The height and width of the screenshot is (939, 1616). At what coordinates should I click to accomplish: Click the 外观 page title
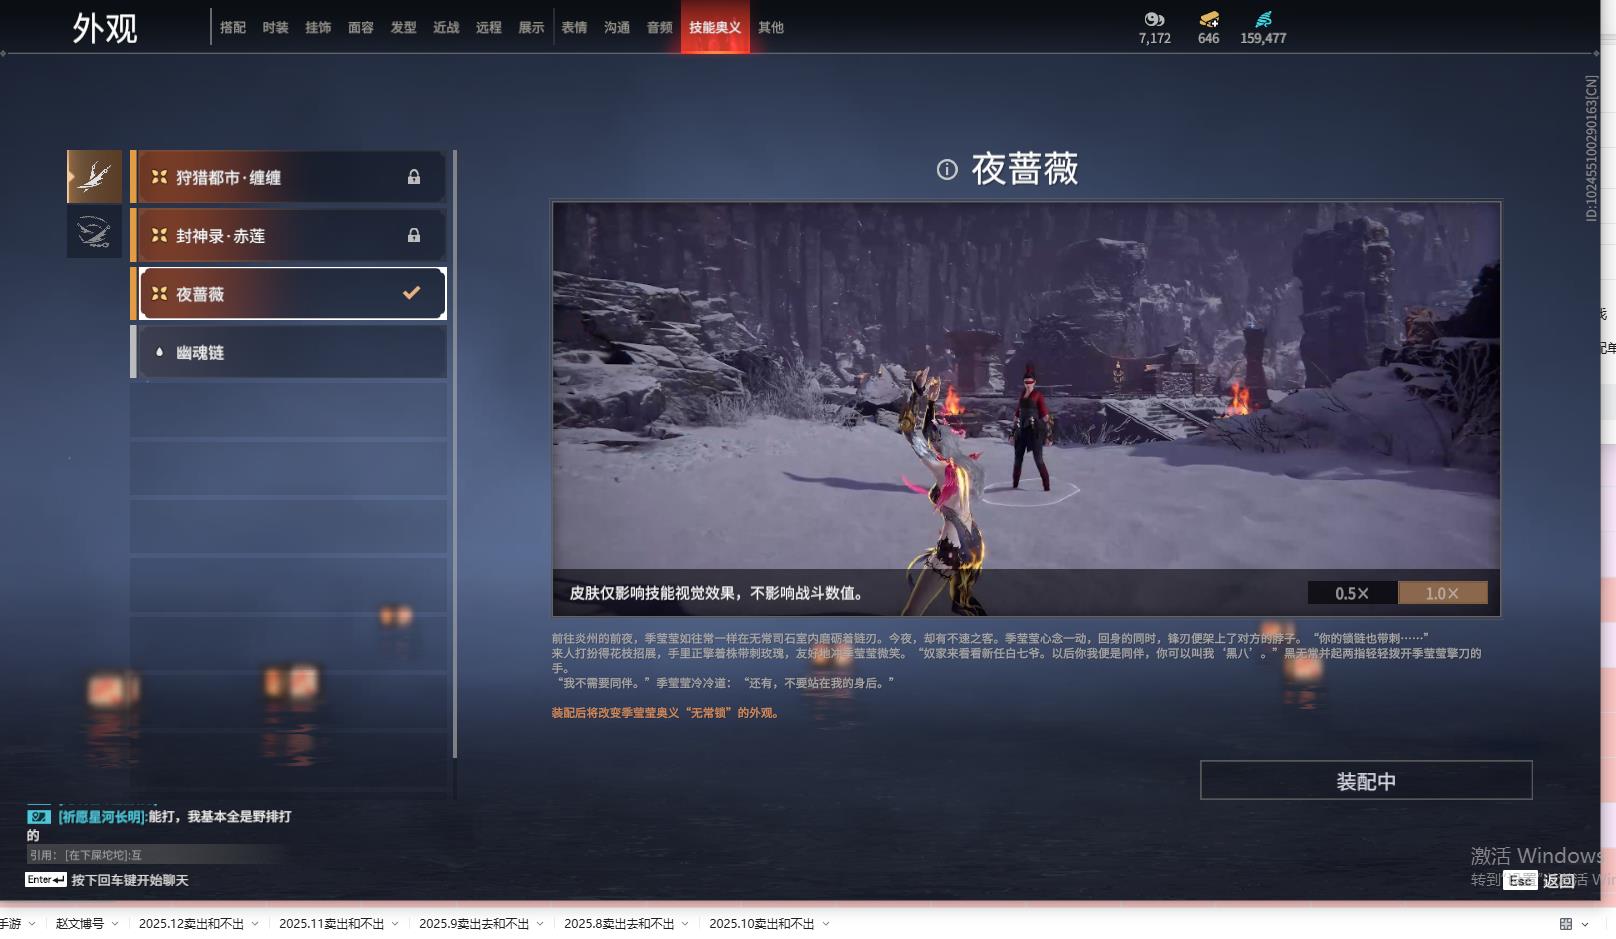coord(105,28)
